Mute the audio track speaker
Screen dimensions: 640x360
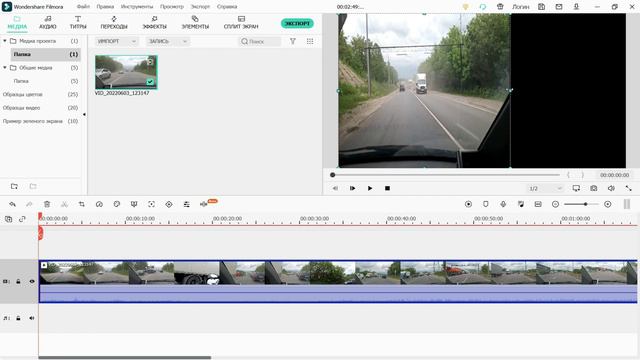(32, 318)
